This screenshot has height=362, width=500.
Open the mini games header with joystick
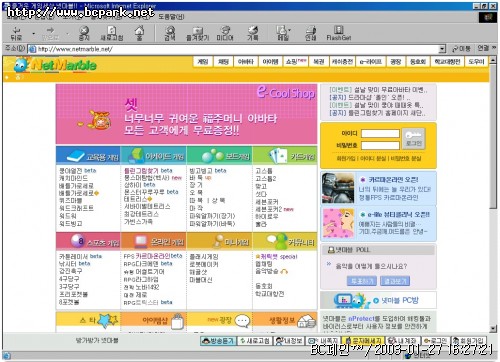tap(219, 241)
